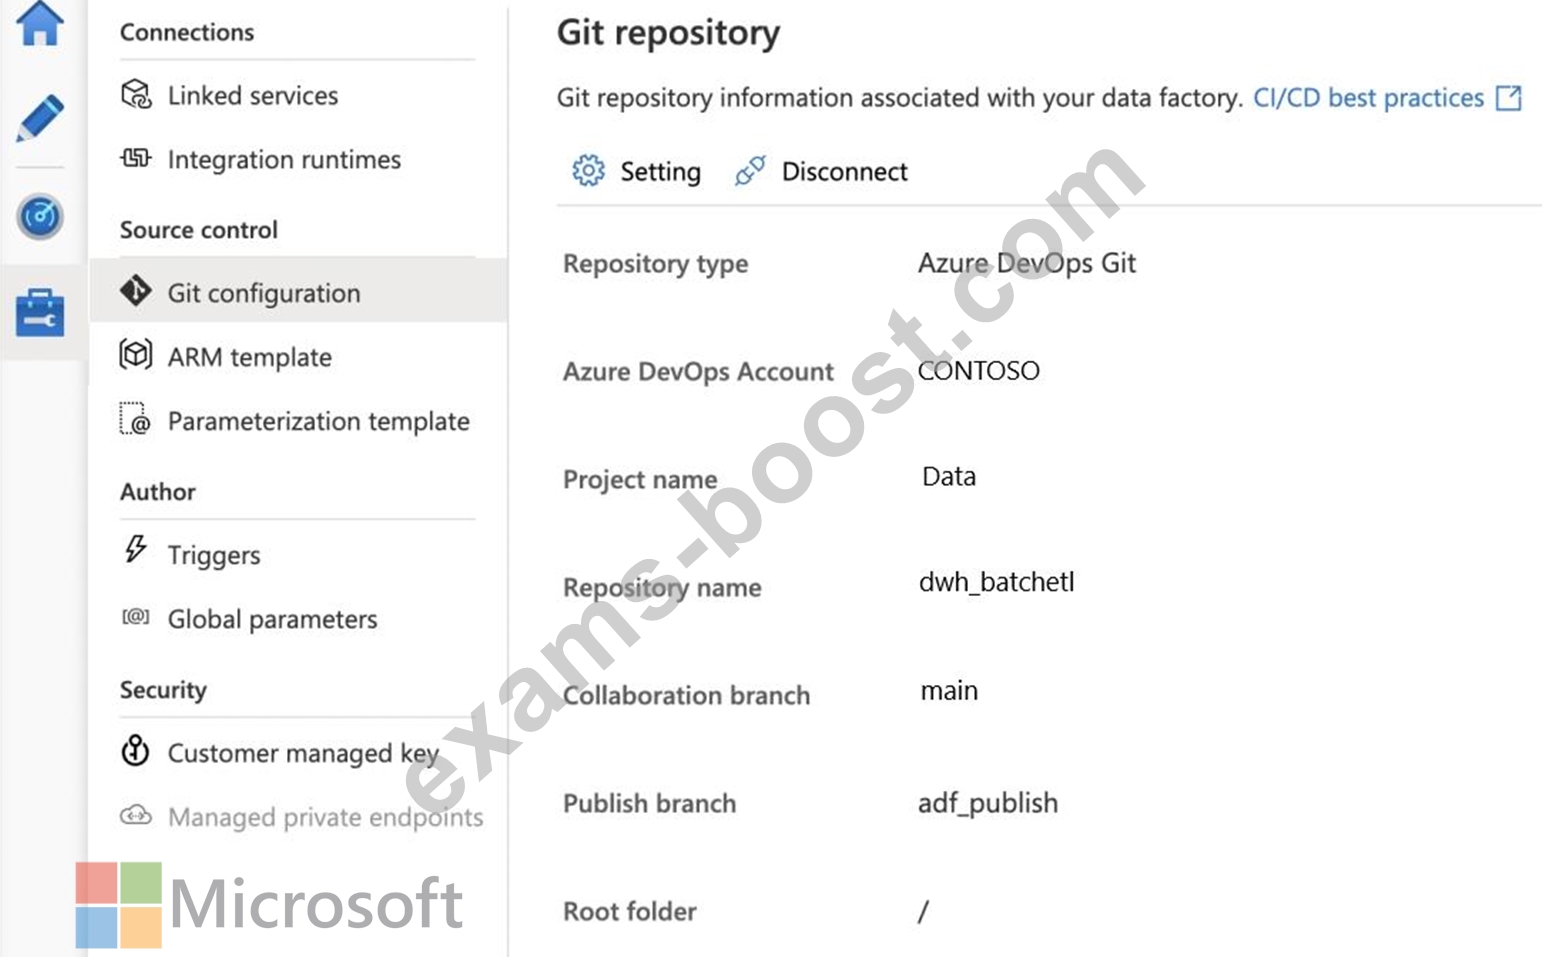
Task: Click the Setting gear icon
Action: pos(588,171)
